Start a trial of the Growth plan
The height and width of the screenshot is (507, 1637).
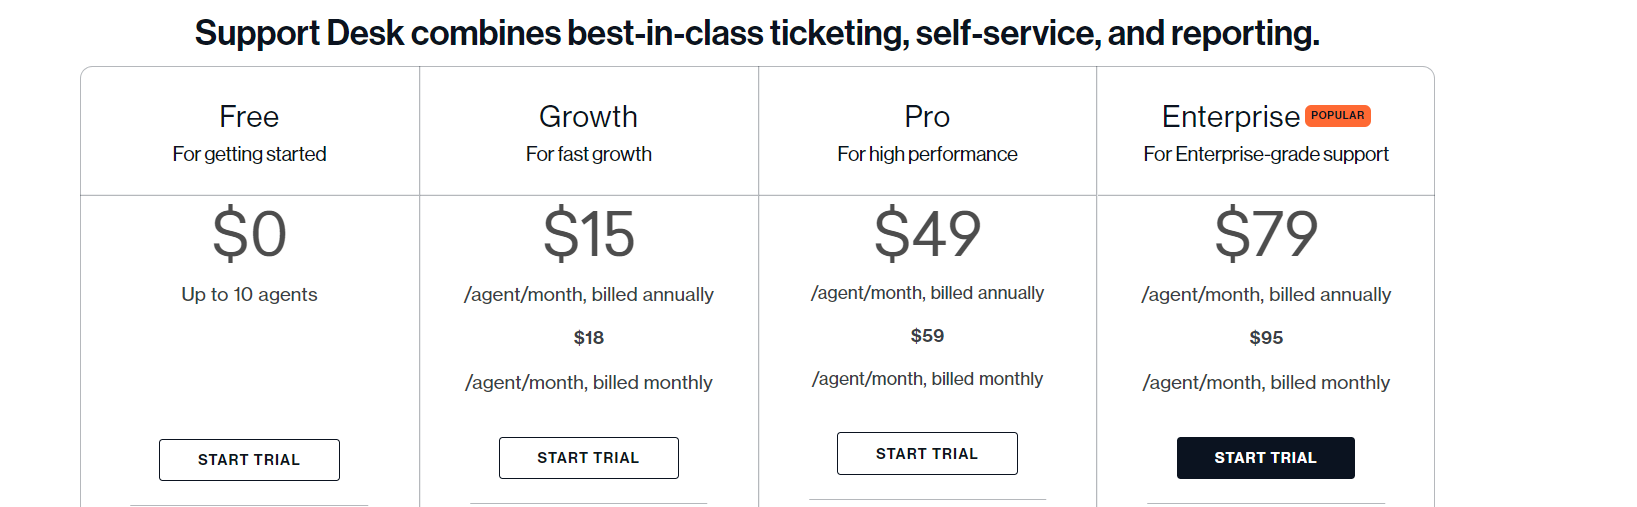(x=588, y=458)
